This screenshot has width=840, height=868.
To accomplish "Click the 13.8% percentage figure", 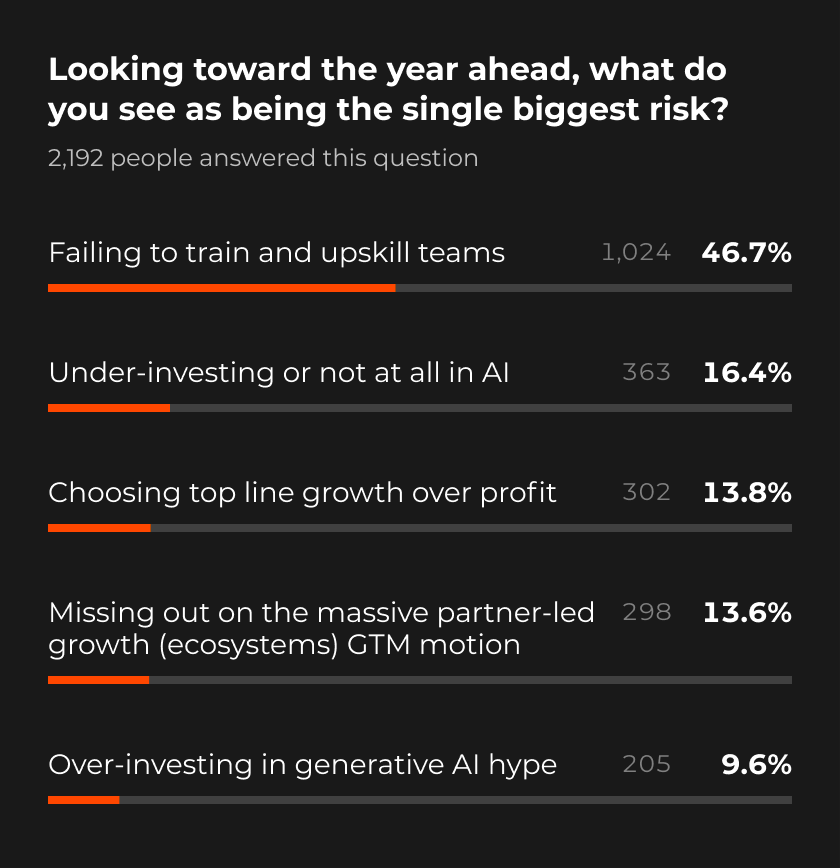I will pos(747,493).
